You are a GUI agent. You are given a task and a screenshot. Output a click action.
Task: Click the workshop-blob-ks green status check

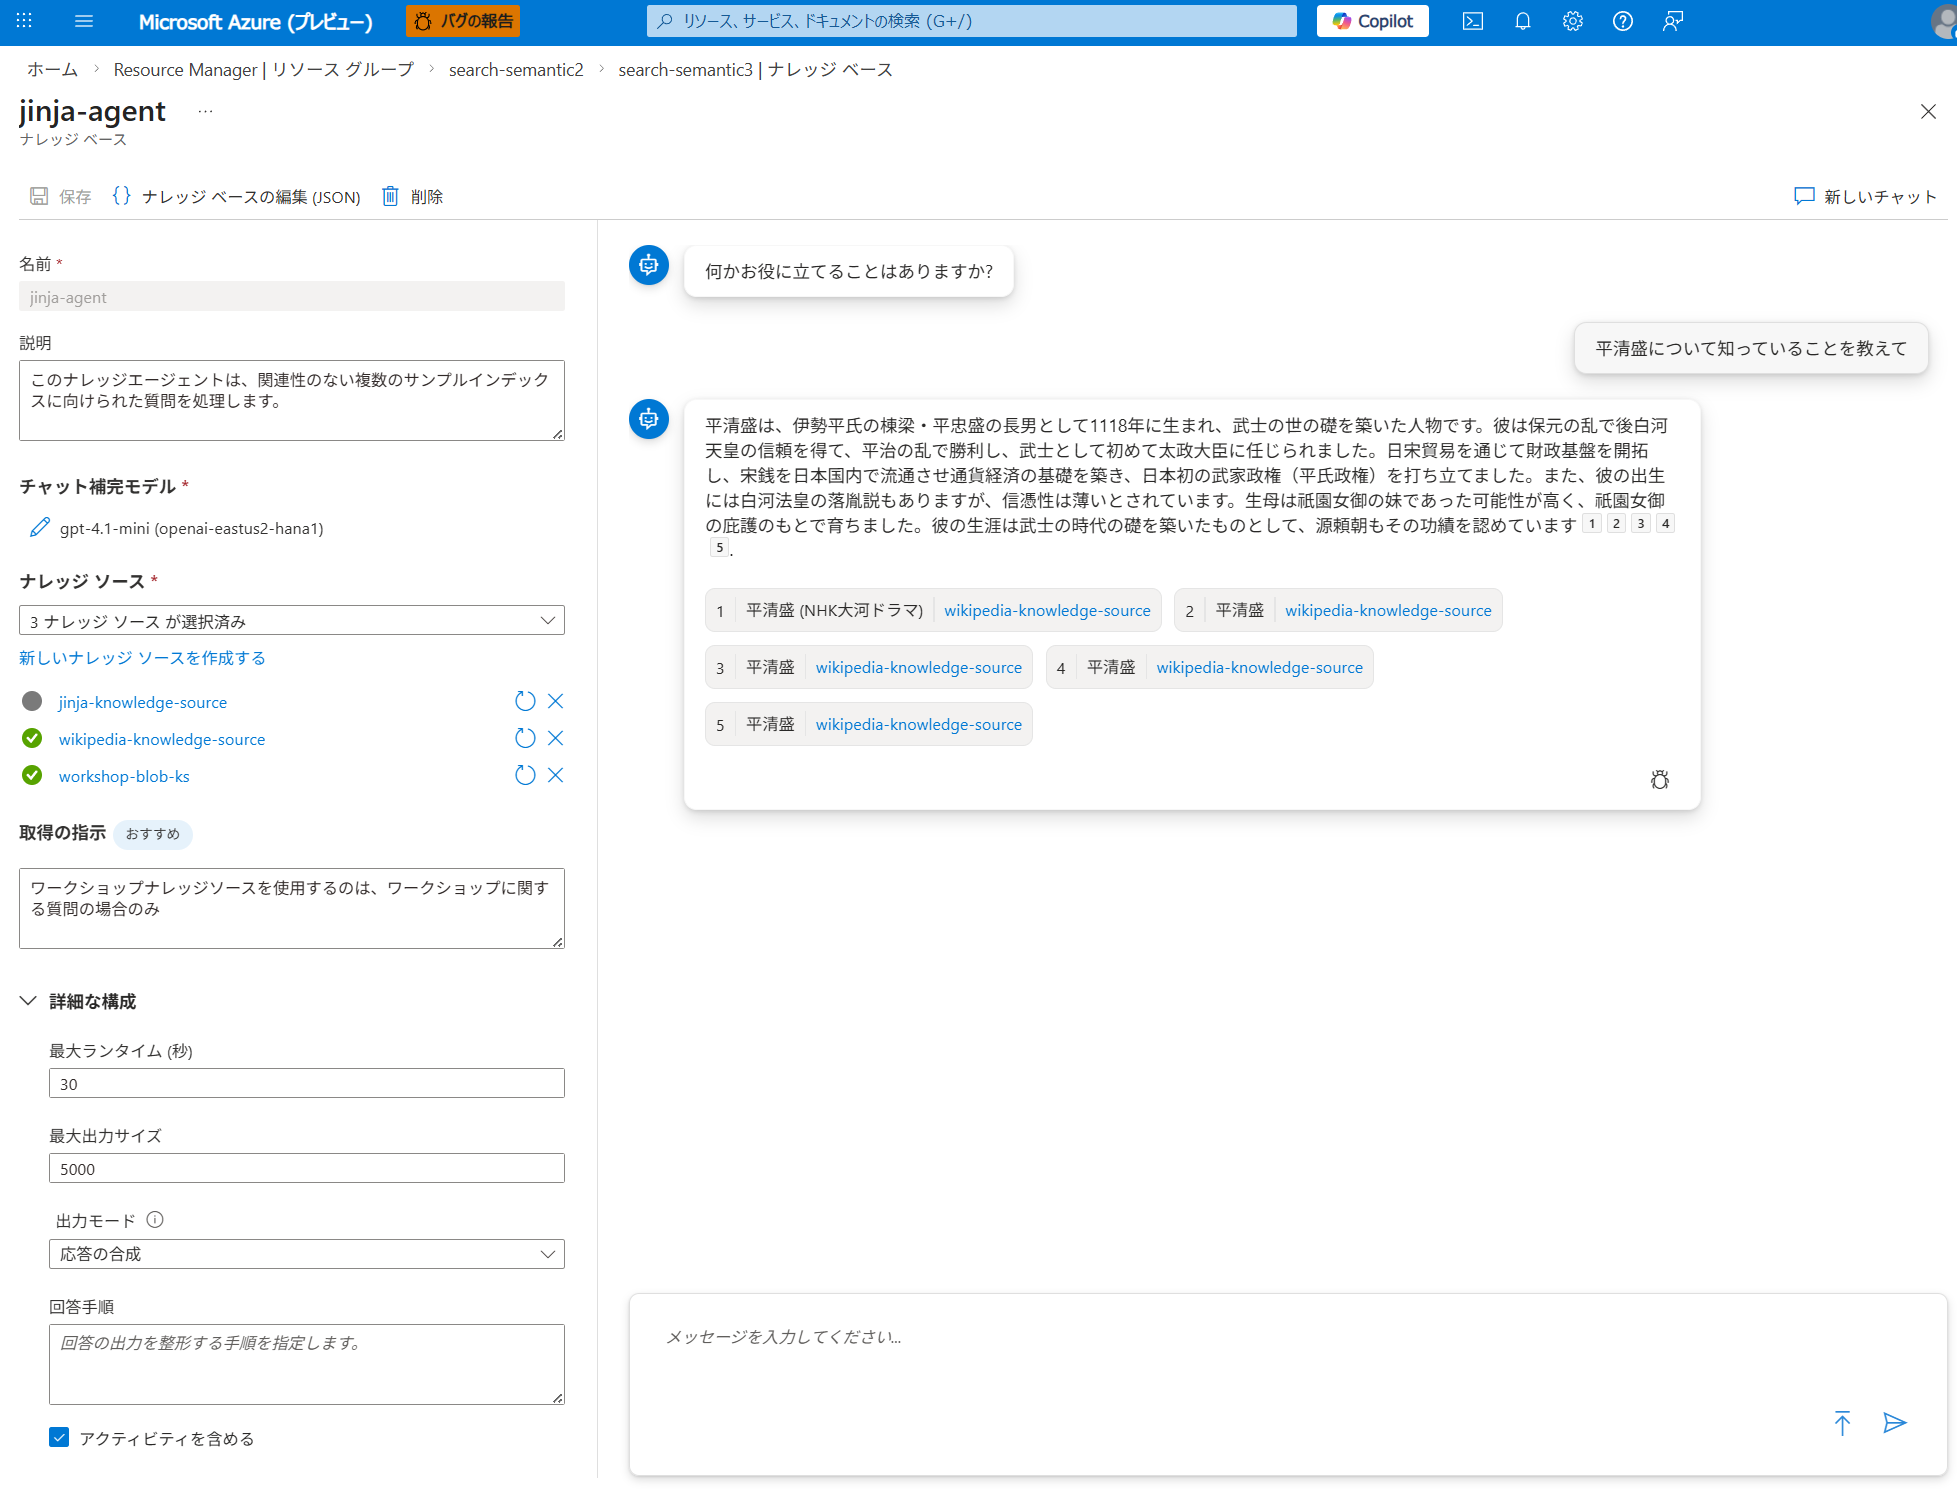pyautogui.click(x=32, y=776)
